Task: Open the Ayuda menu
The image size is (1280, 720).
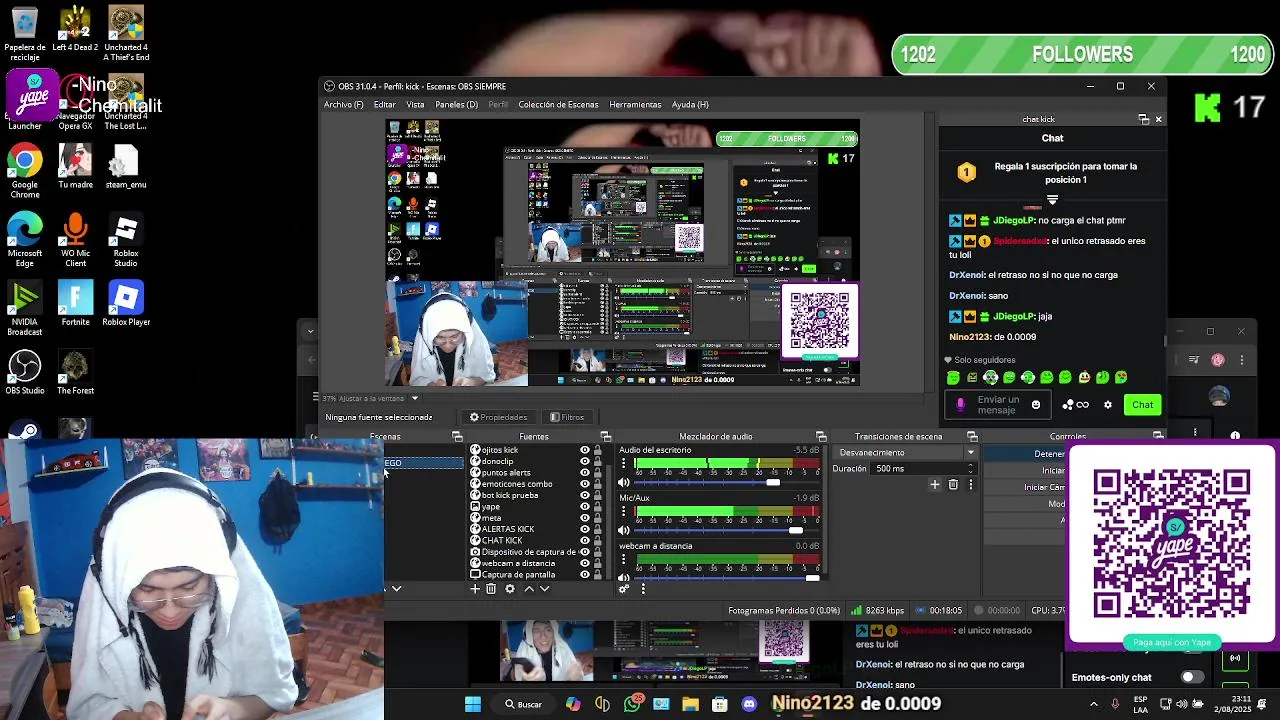Action: pos(690,105)
